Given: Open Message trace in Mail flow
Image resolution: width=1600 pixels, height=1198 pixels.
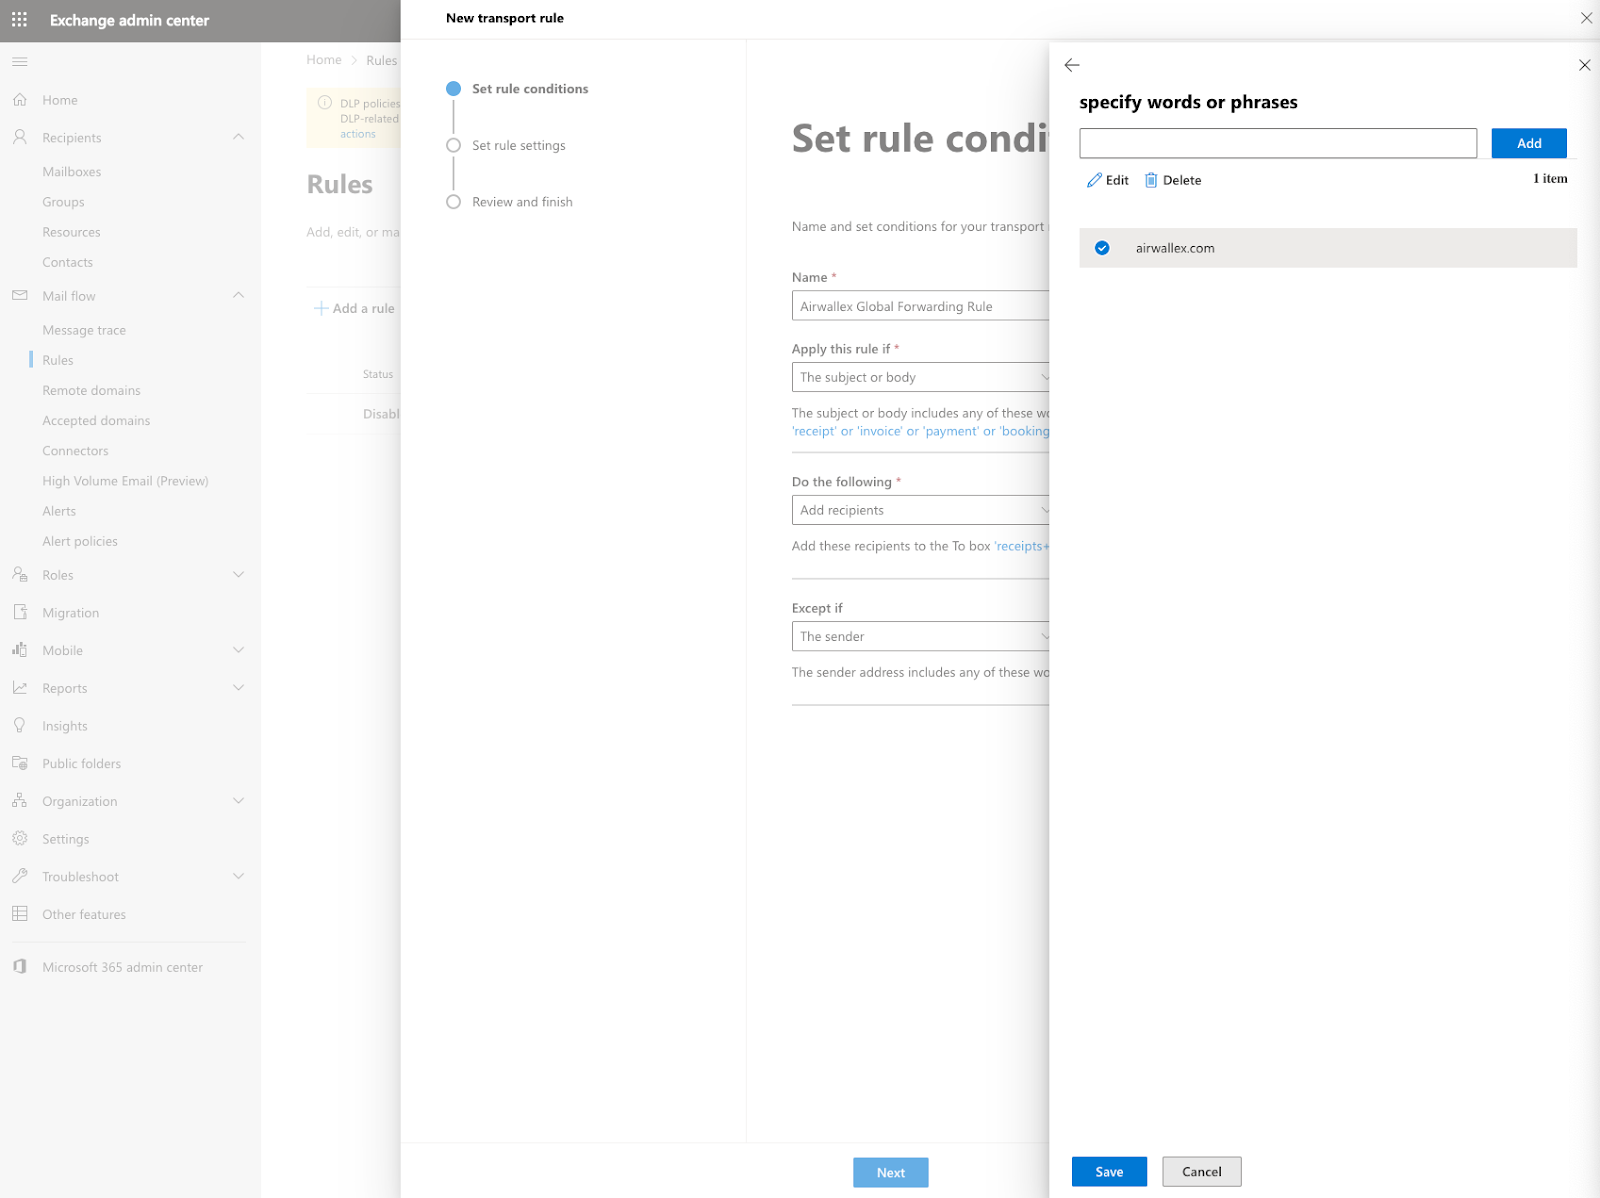Looking at the screenshot, I should (84, 330).
